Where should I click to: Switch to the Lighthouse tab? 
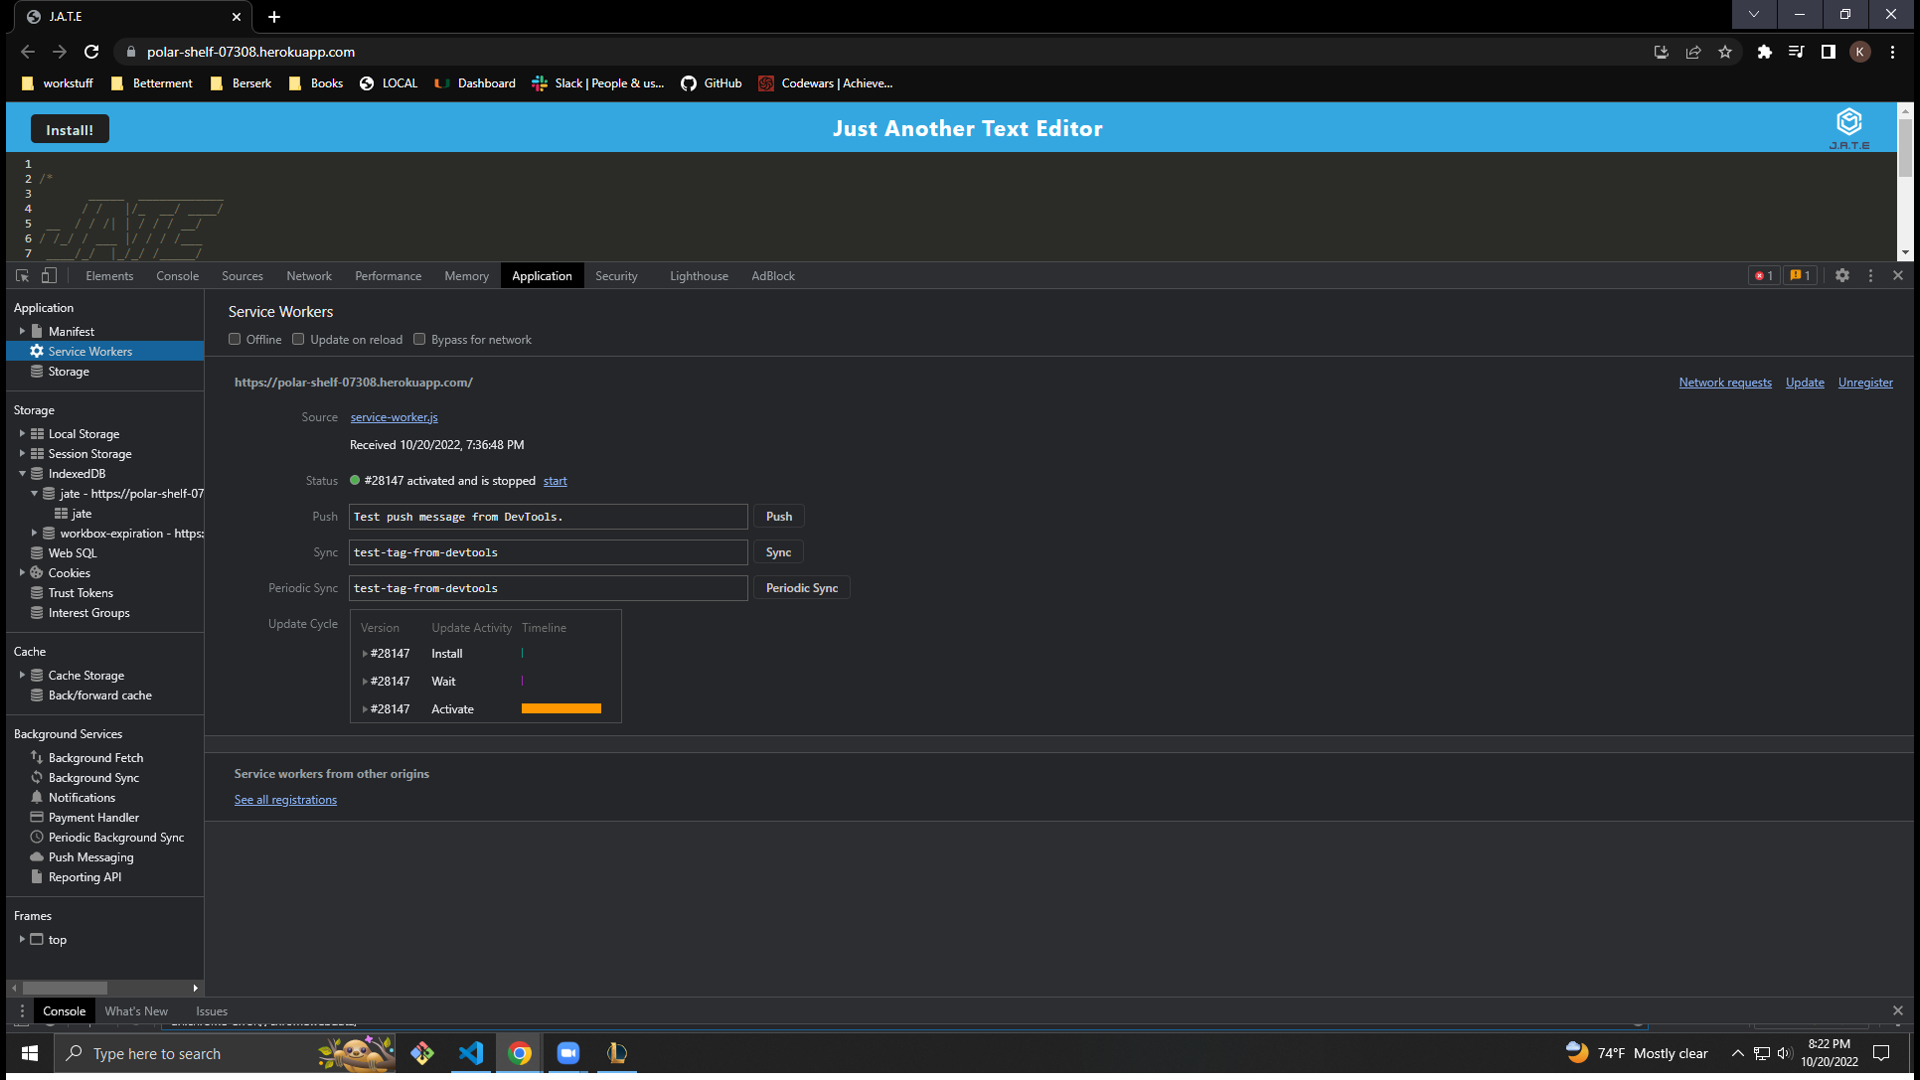[x=698, y=276]
